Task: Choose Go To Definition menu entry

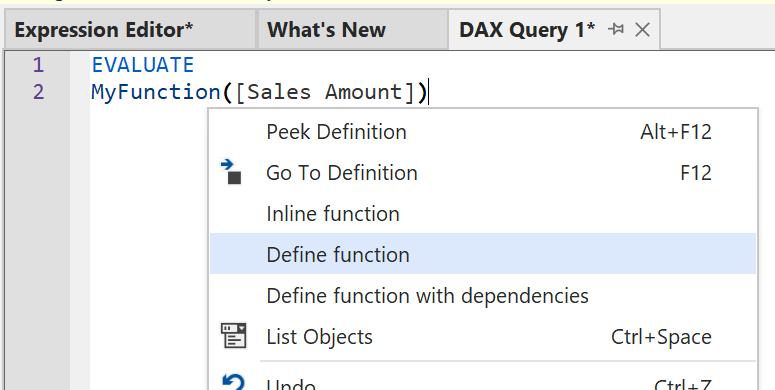Action: 483,173
